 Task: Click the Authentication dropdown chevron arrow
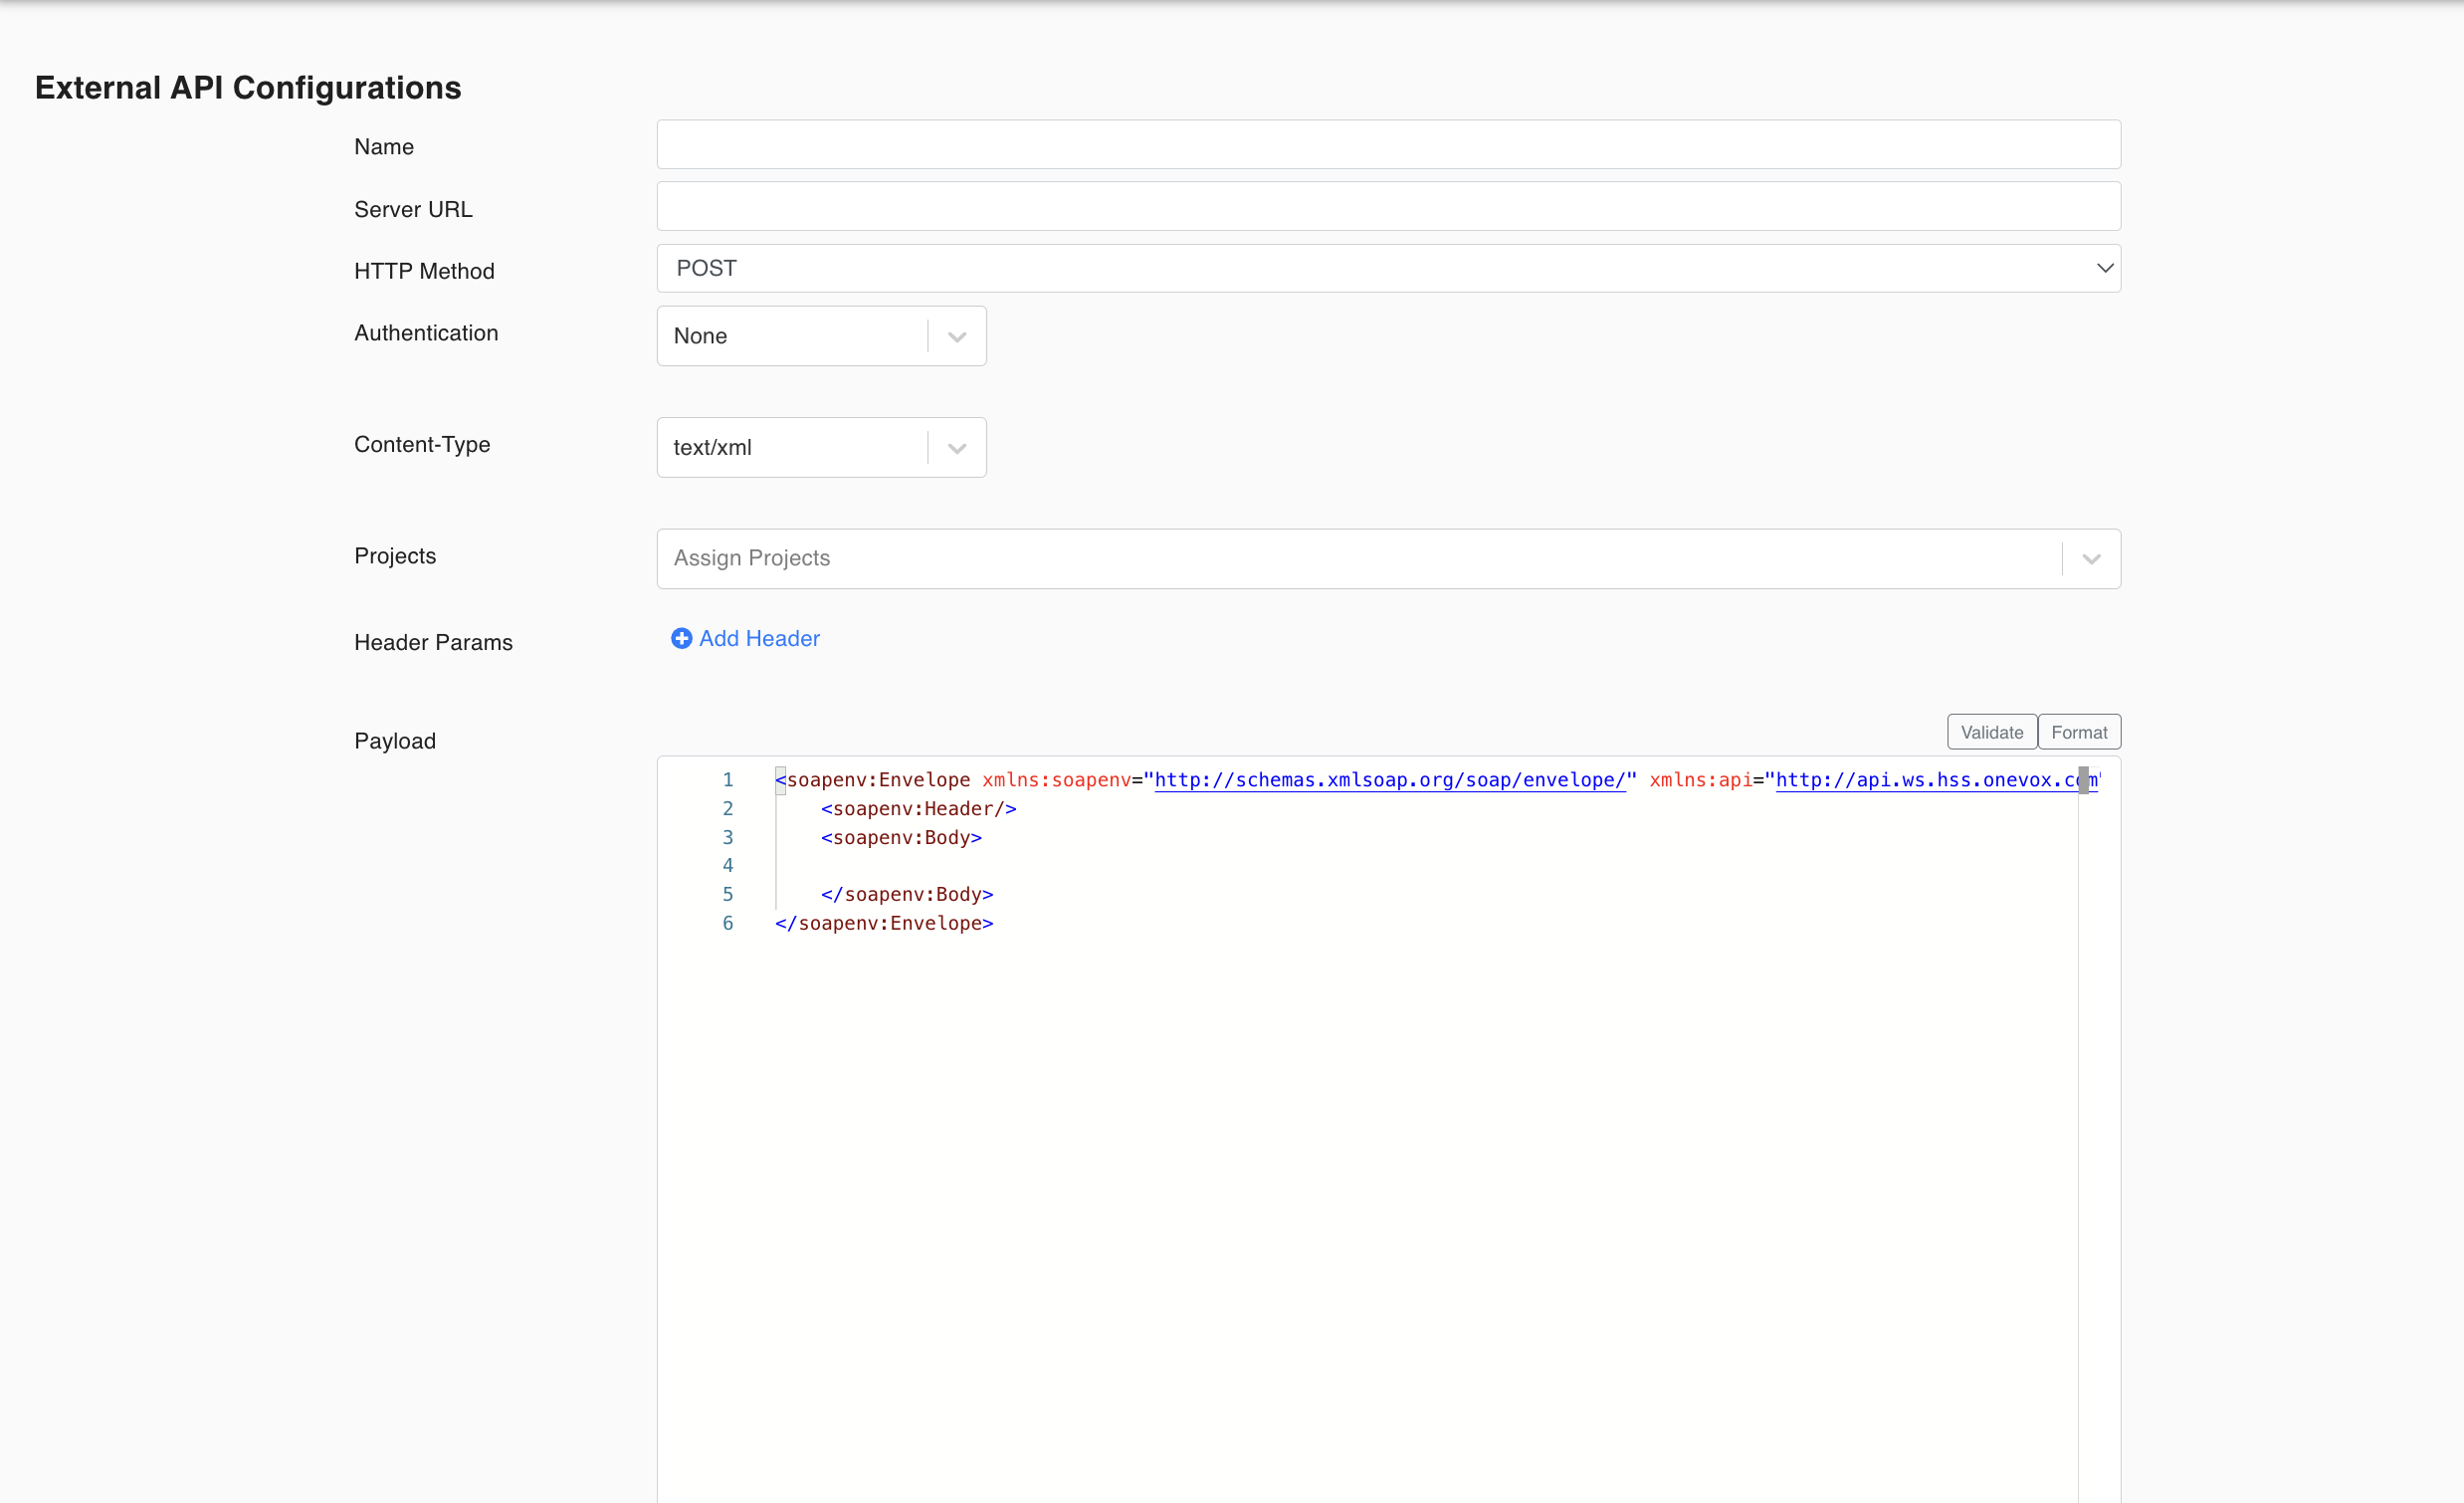point(956,337)
